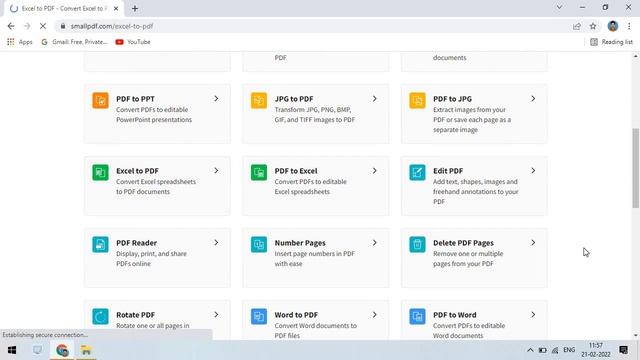The height and width of the screenshot is (360, 640).
Task: Click the scrollbar down arrow
Action: point(636,335)
